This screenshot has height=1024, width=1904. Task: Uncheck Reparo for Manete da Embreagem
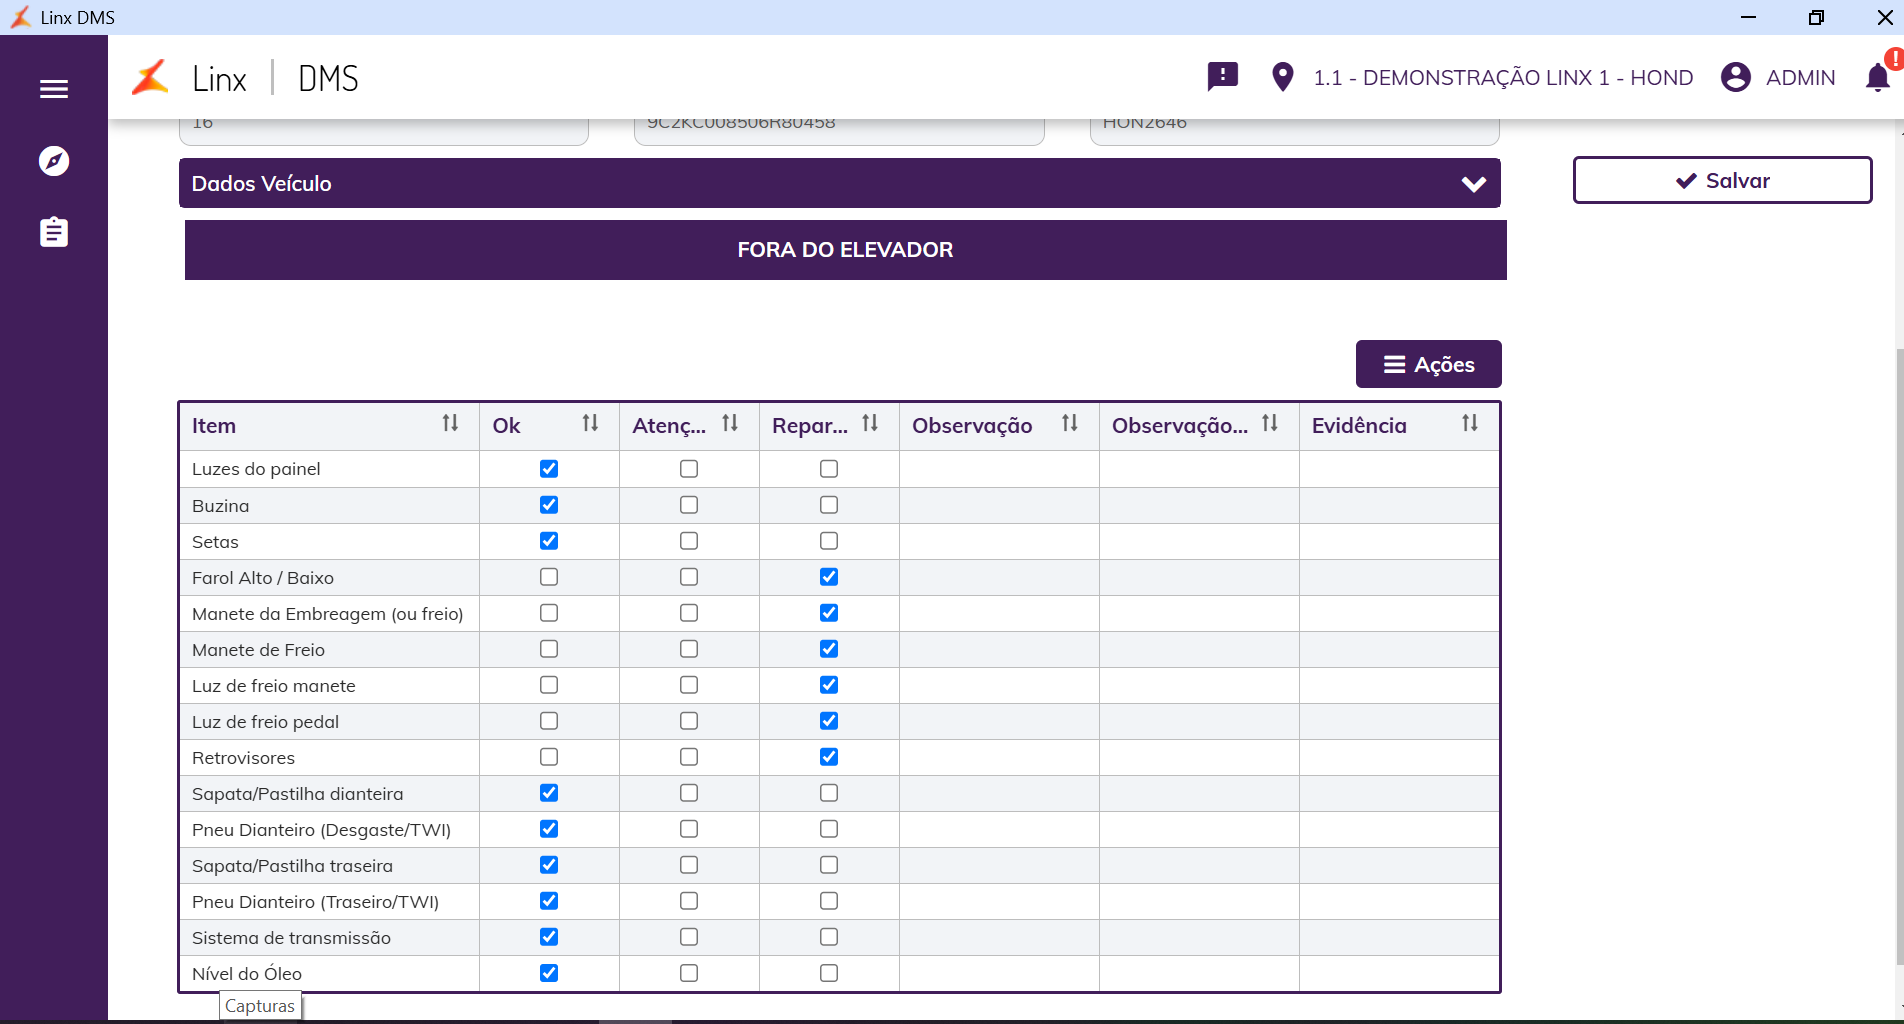[829, 613]
